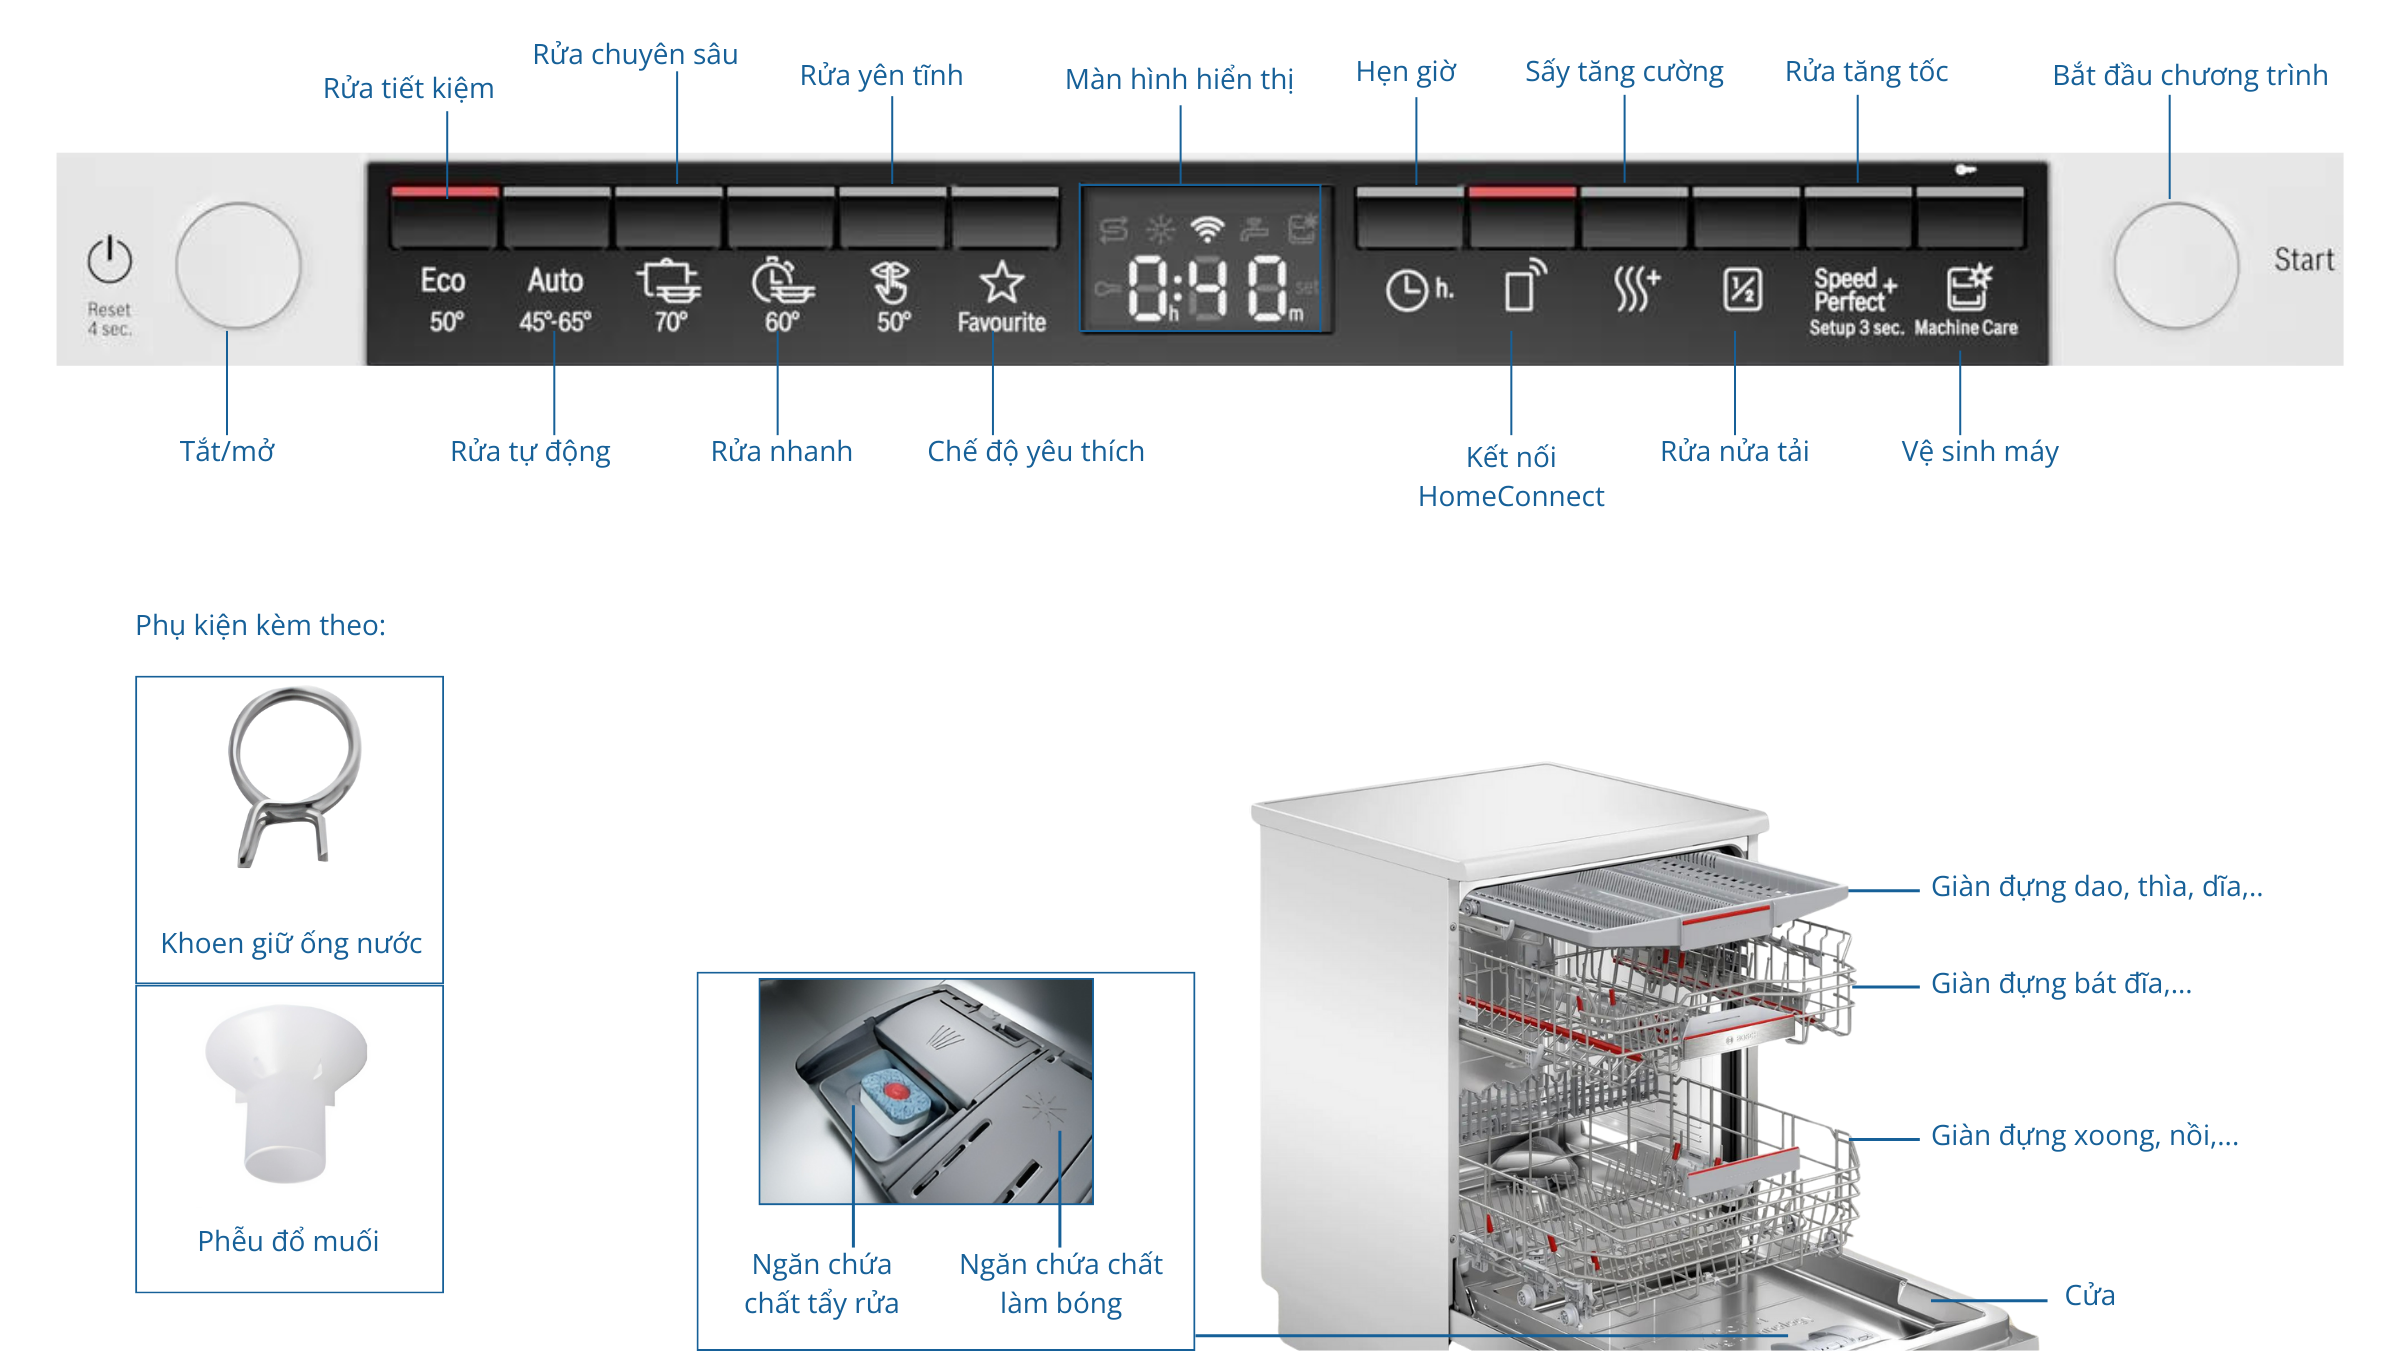Toggle the half load ½ icon
This screenshot has height=1351, width=2400.
[x=1742, y=290]
